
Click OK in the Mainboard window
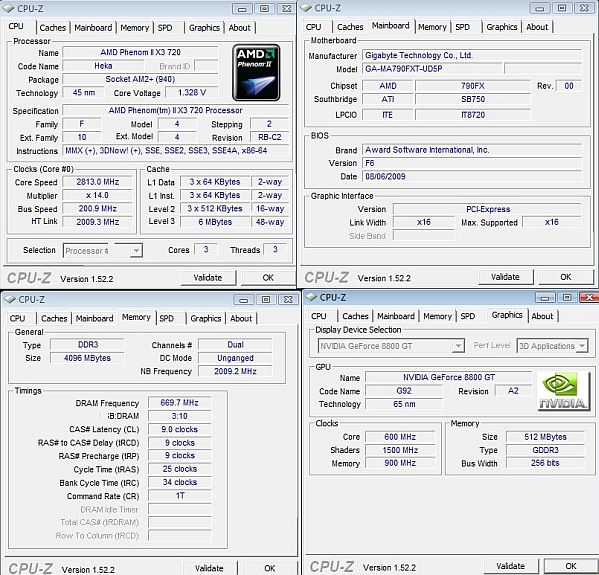click(566, 277)
